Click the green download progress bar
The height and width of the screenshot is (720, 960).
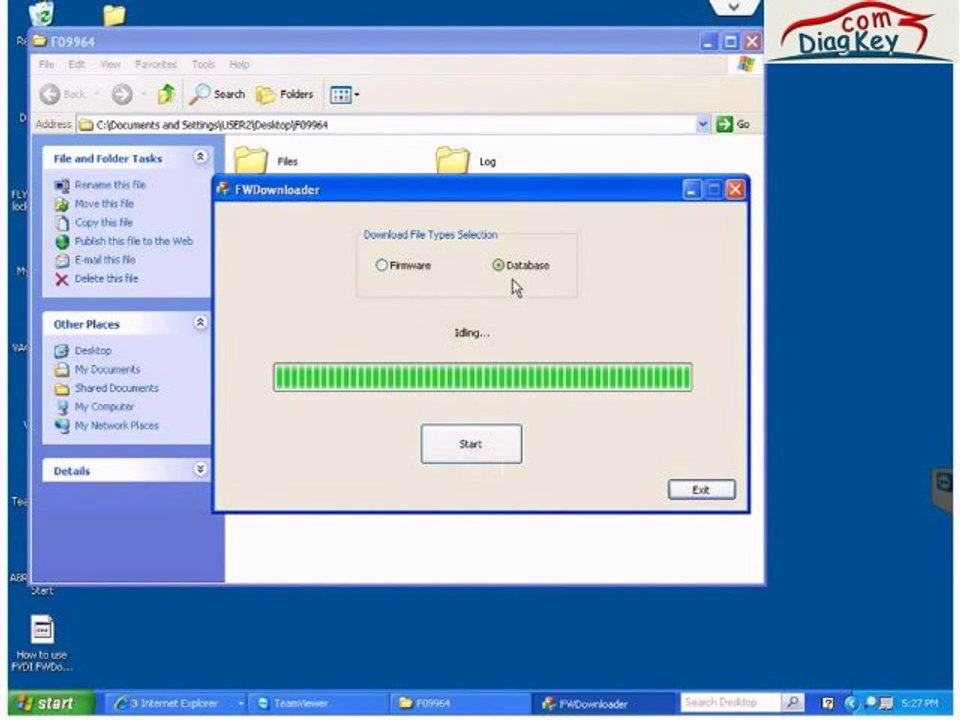[482, 377]
